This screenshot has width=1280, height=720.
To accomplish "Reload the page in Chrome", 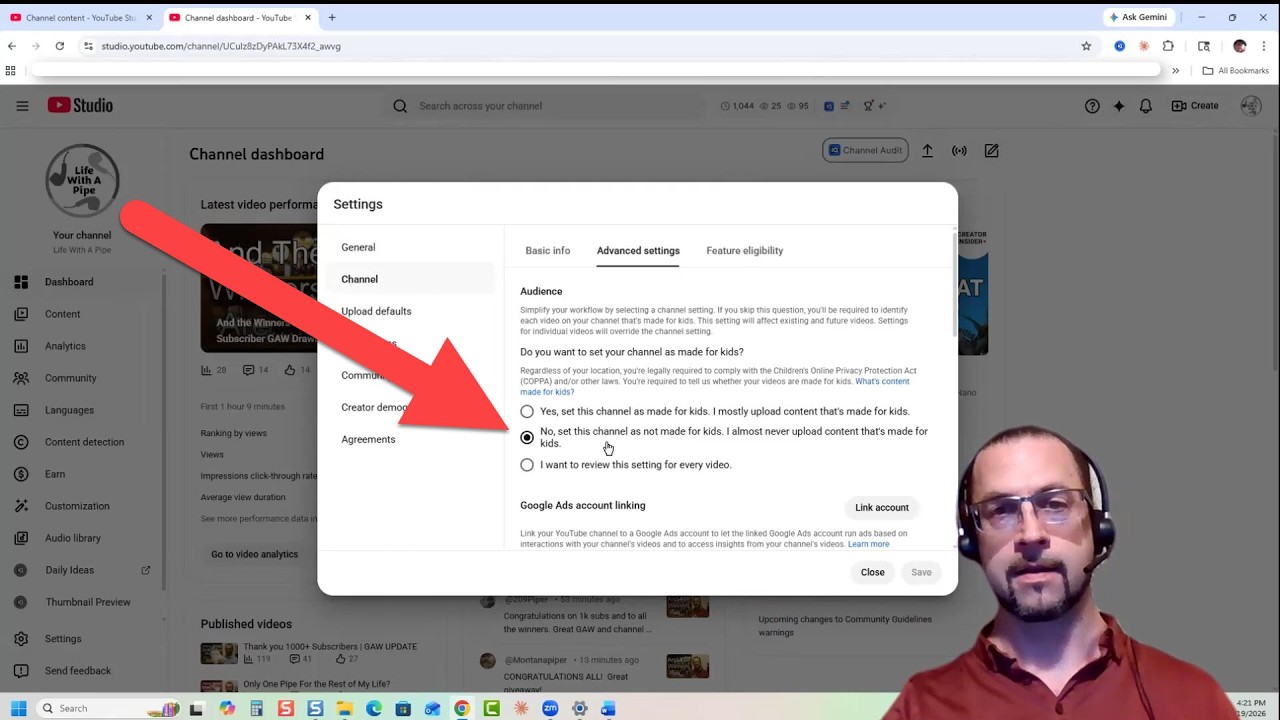I will 60,46.
